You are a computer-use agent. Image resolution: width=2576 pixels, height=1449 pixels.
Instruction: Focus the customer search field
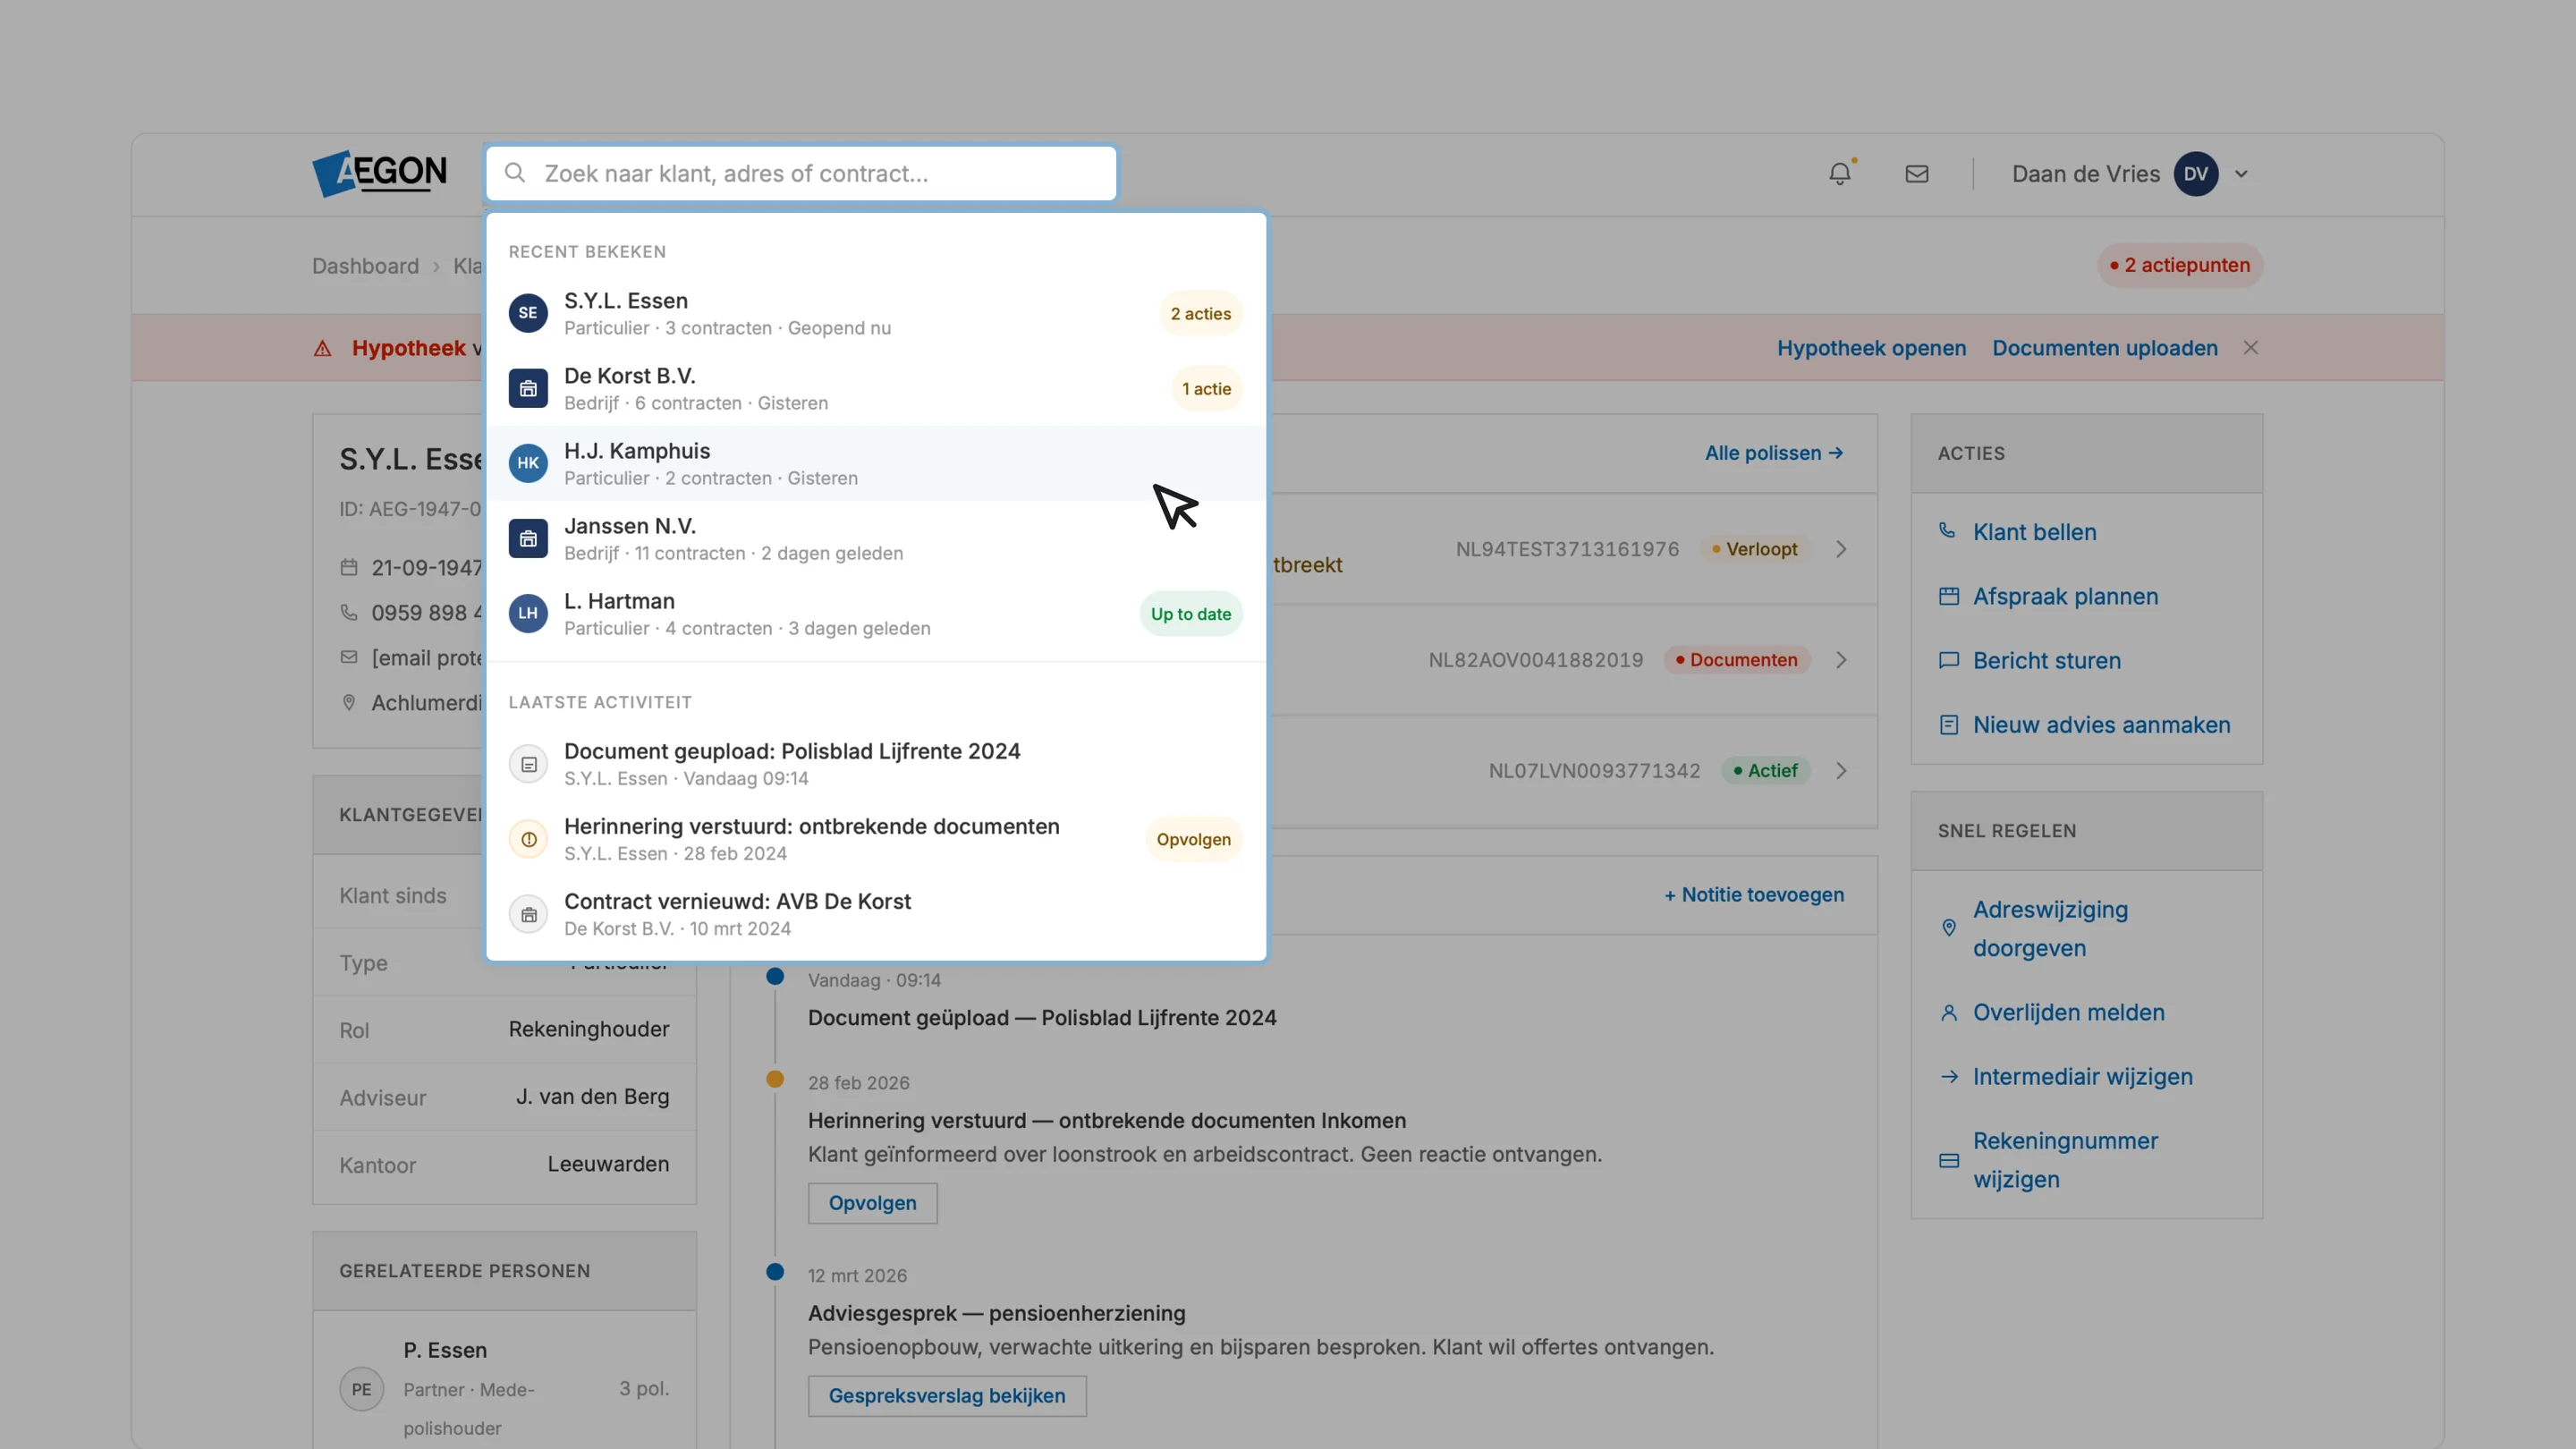(x=801, y=173)
